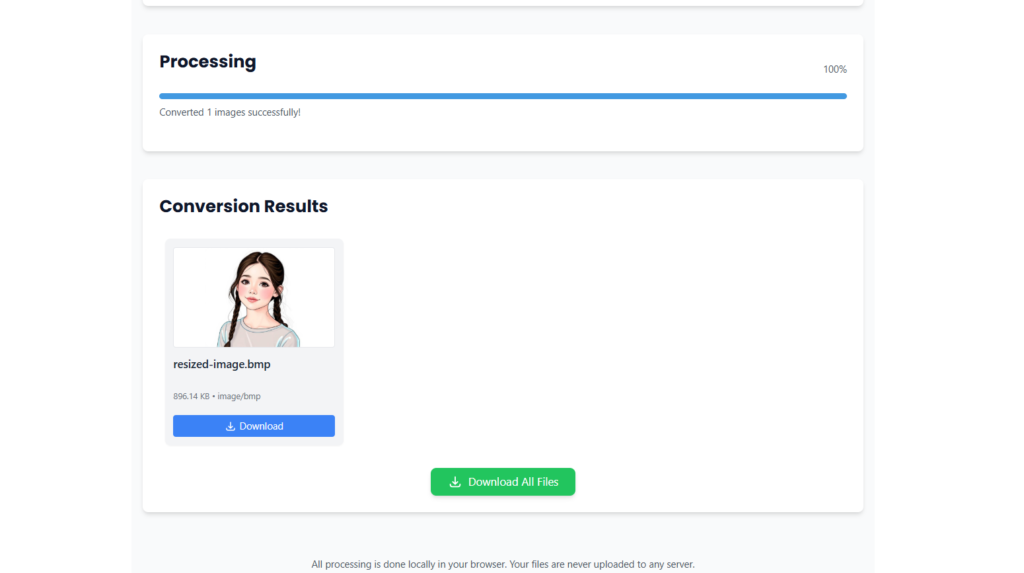Click the conversion progress bar
Image resolution: width=1024 pixels, height=573 pixels.
click(x=503, y=96)
